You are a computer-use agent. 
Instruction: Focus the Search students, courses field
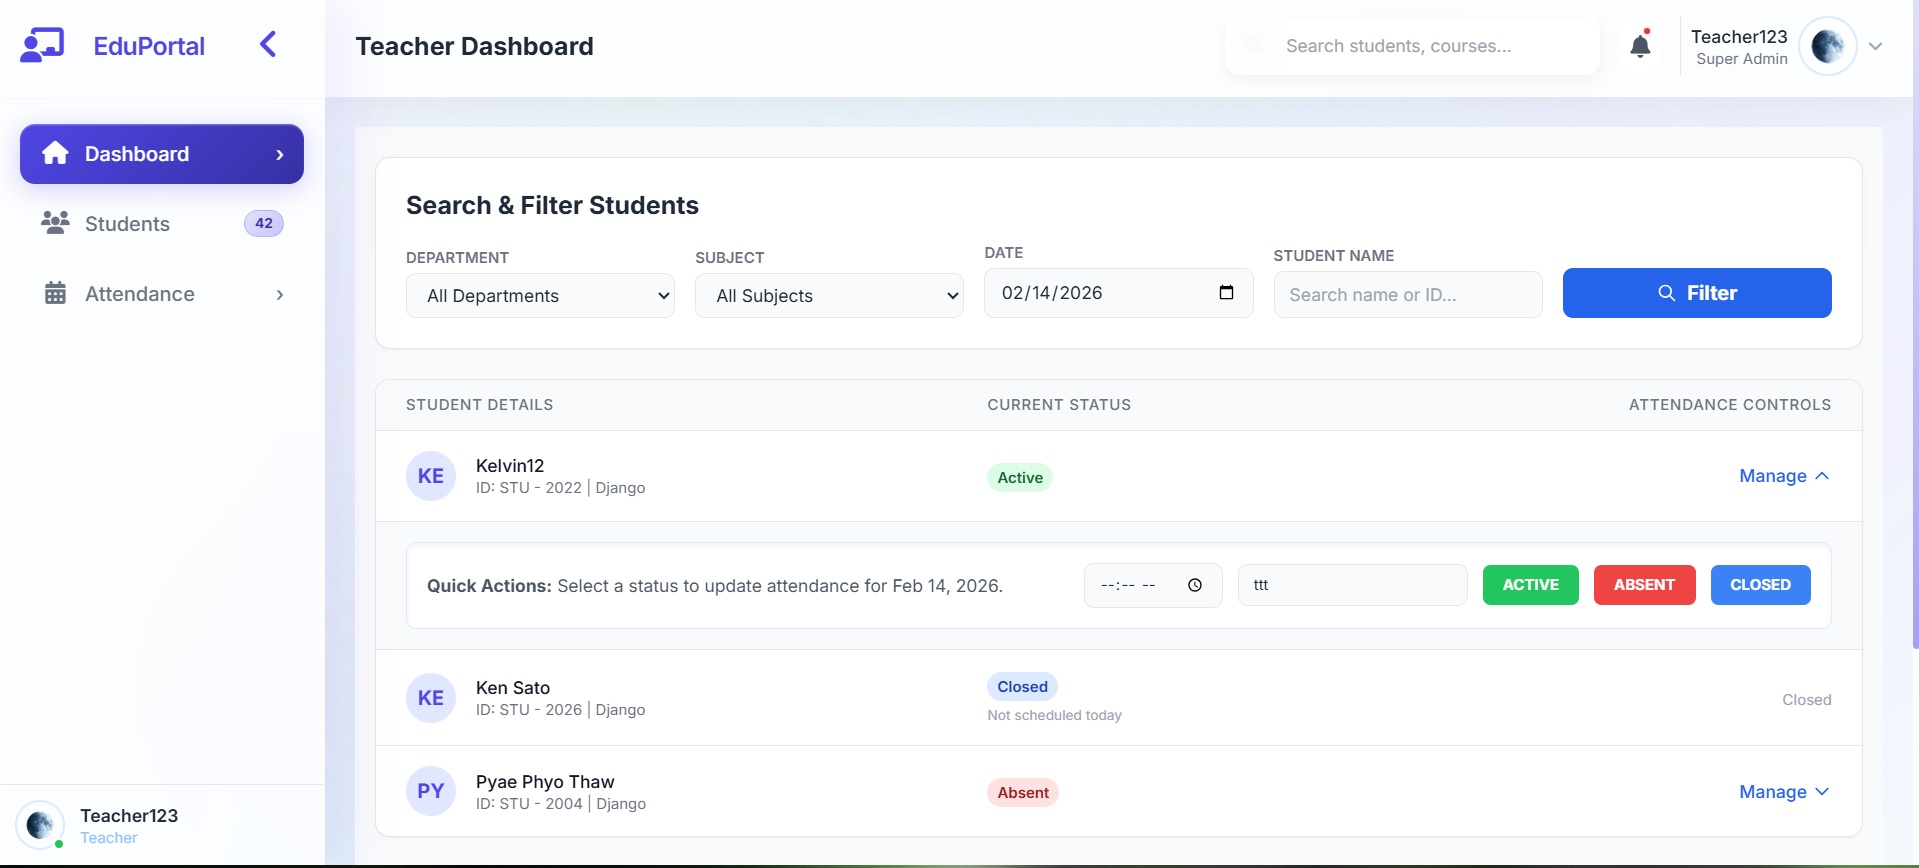point(1412,46)
